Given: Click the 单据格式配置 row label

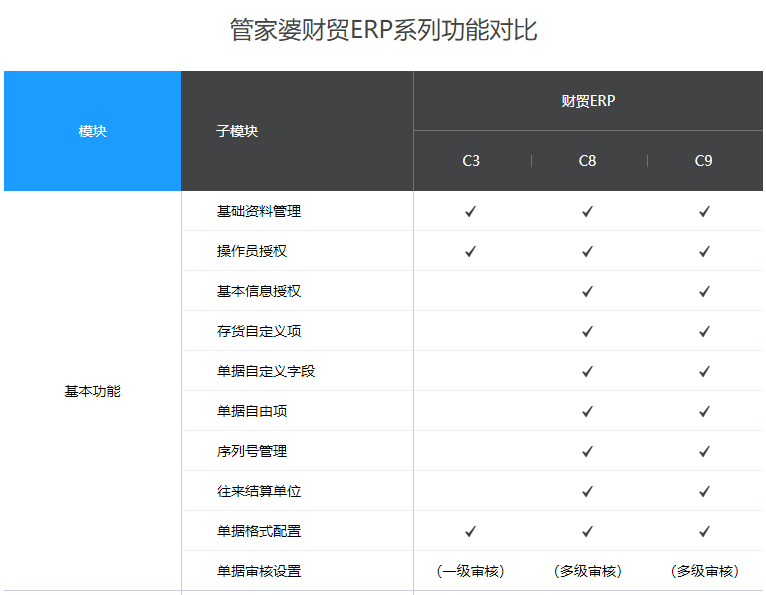Looking at the screenshot, I should pyautogui.click(x=259, y=531).
